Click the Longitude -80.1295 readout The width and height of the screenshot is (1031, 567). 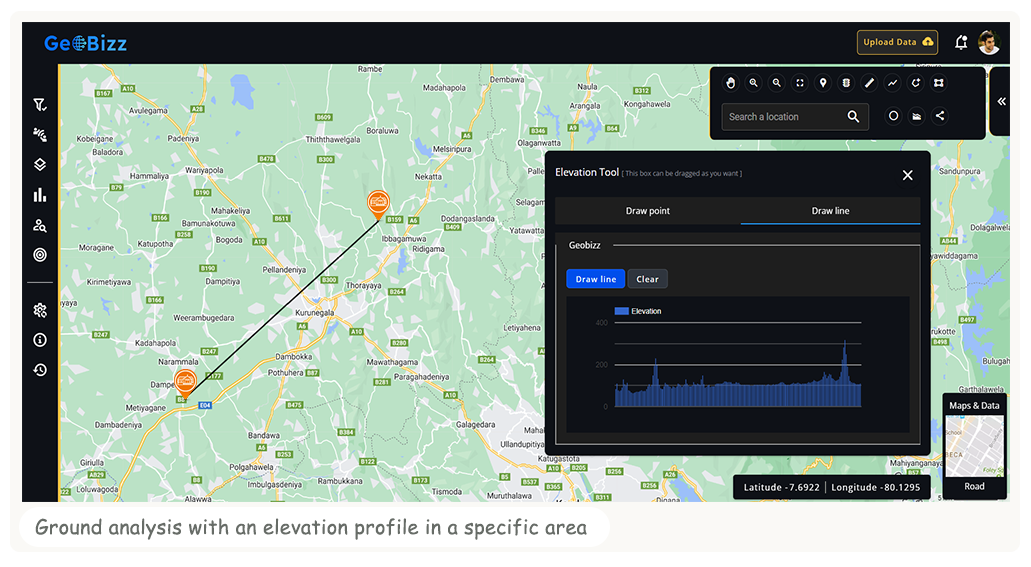(x=875, y=487)
